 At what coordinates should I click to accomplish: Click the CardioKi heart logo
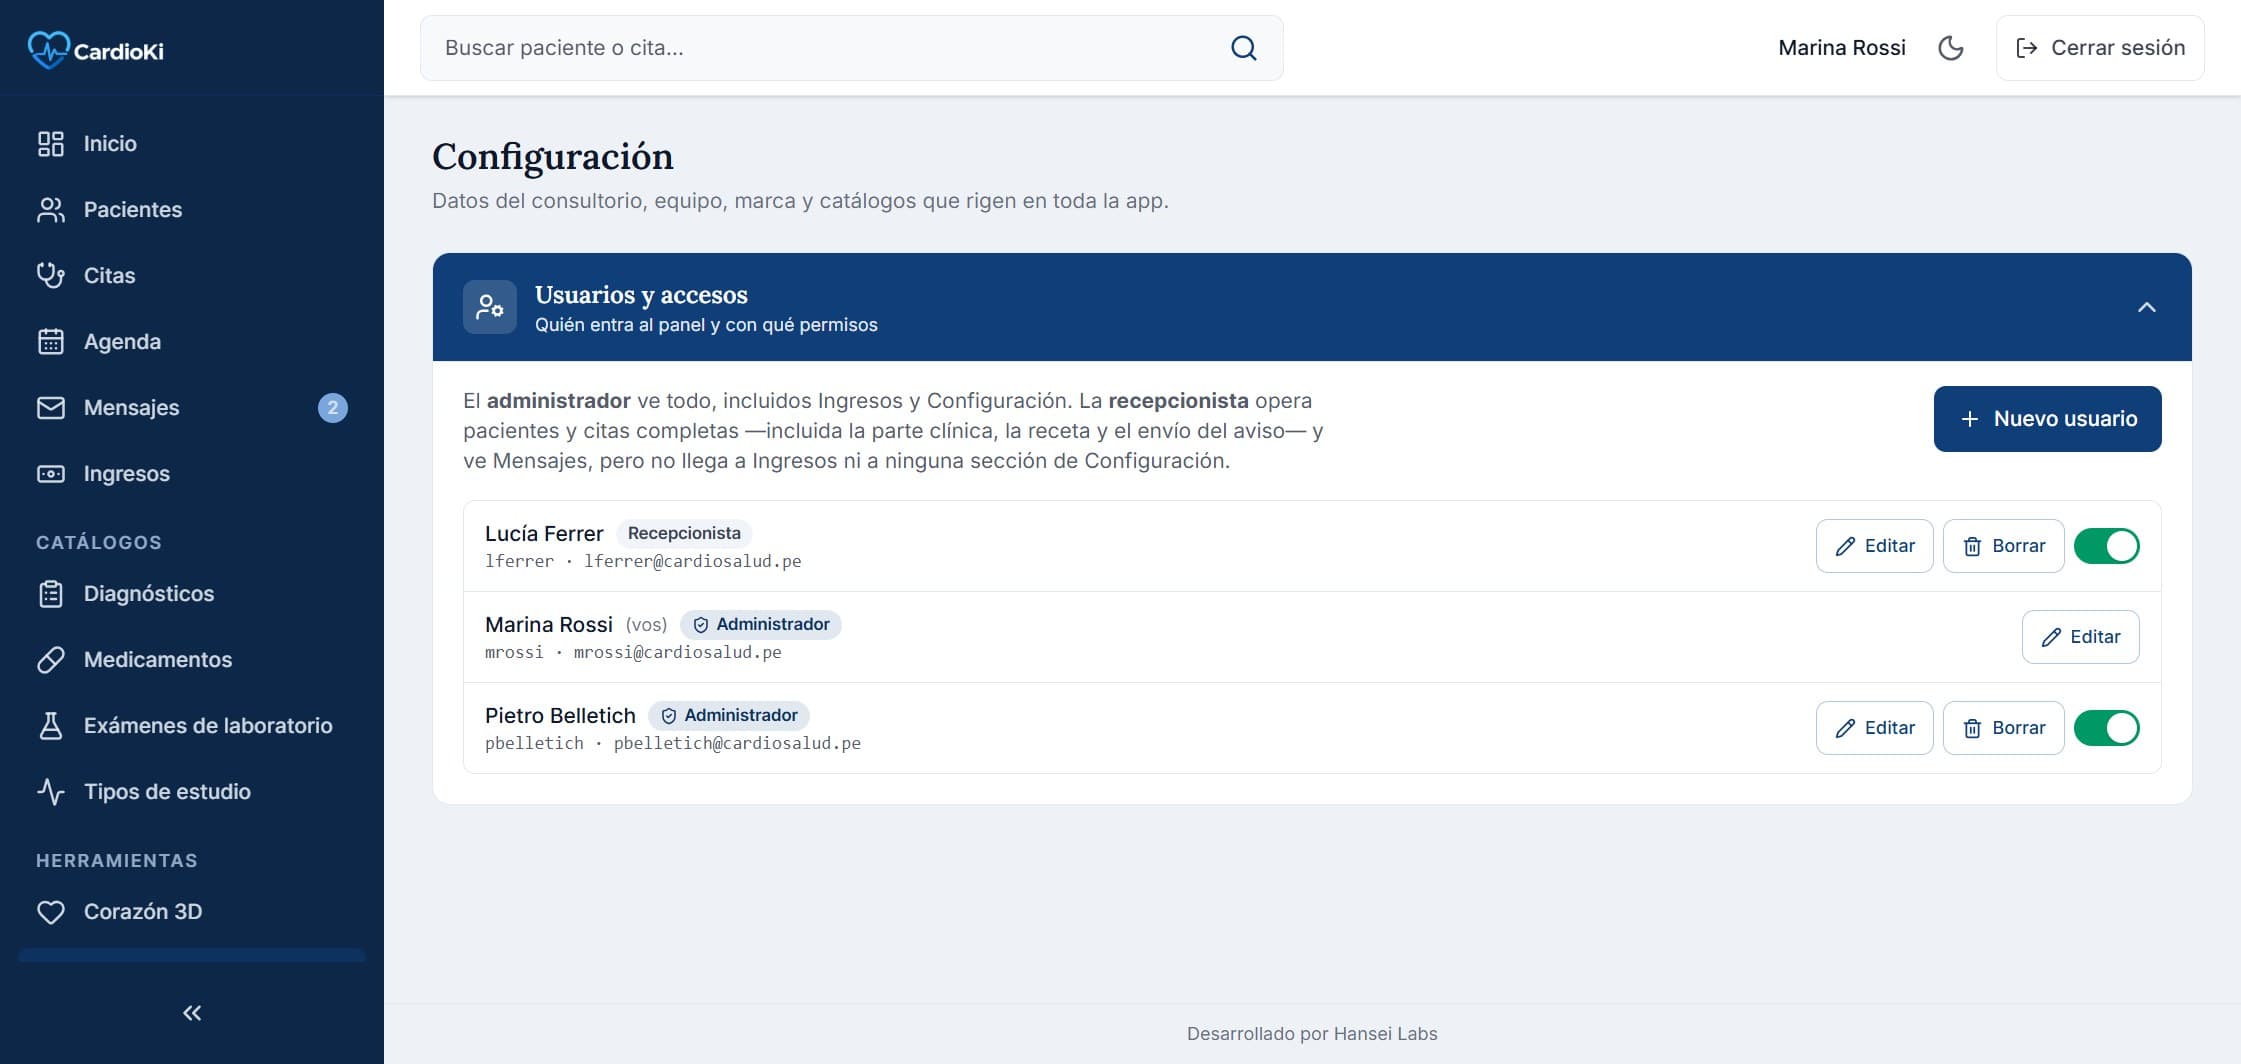pos(49,49)
